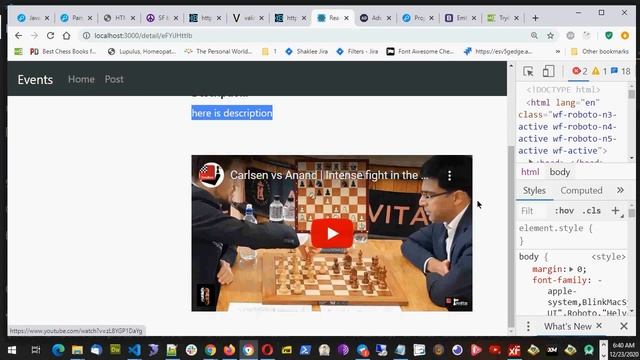The width and height of the screenshot is (640, 360).
Task: Show more DevTools sidebar tabs chevron
Action: (620, 190)
